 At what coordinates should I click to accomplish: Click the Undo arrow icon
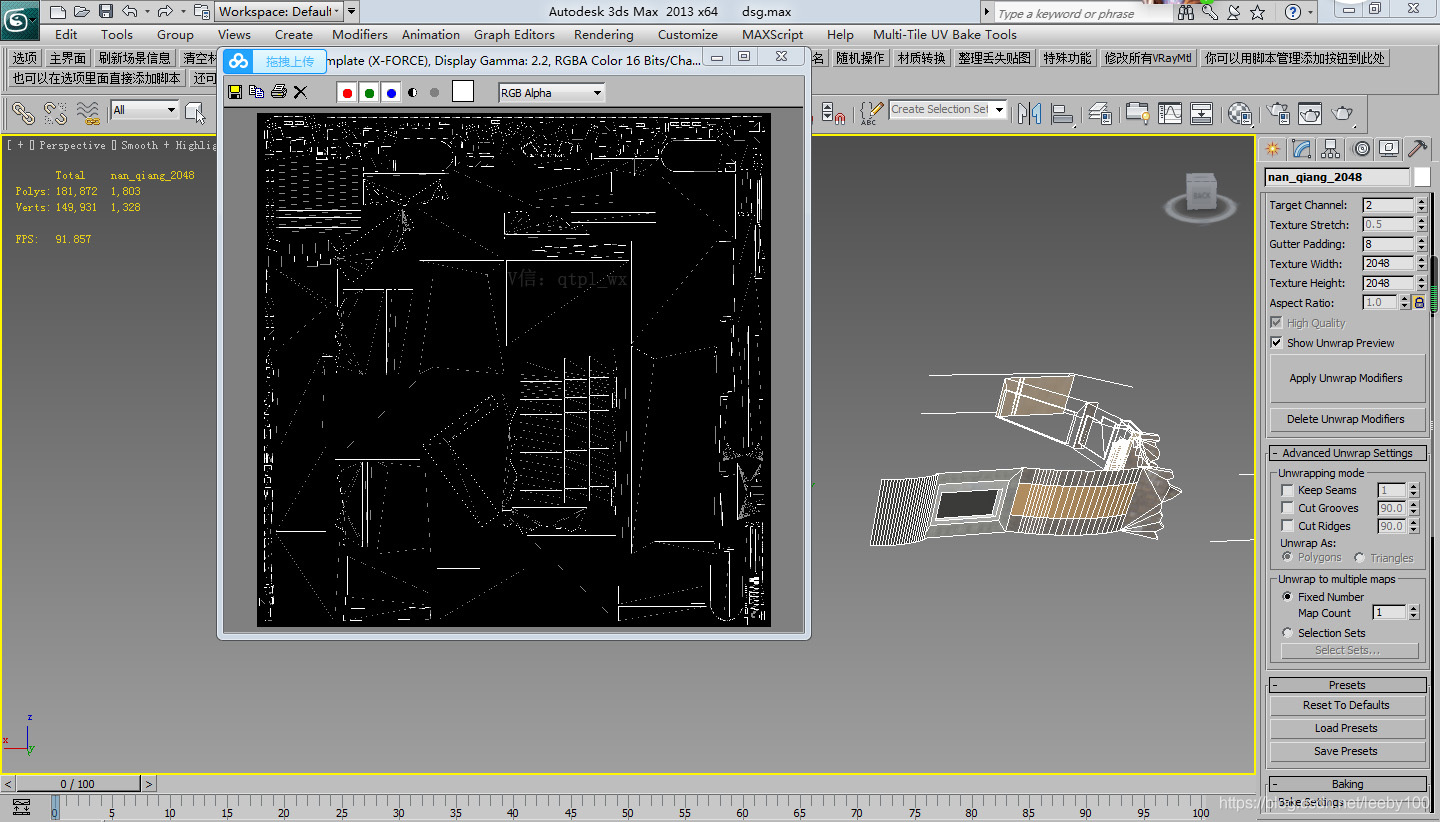click(129, 12)
